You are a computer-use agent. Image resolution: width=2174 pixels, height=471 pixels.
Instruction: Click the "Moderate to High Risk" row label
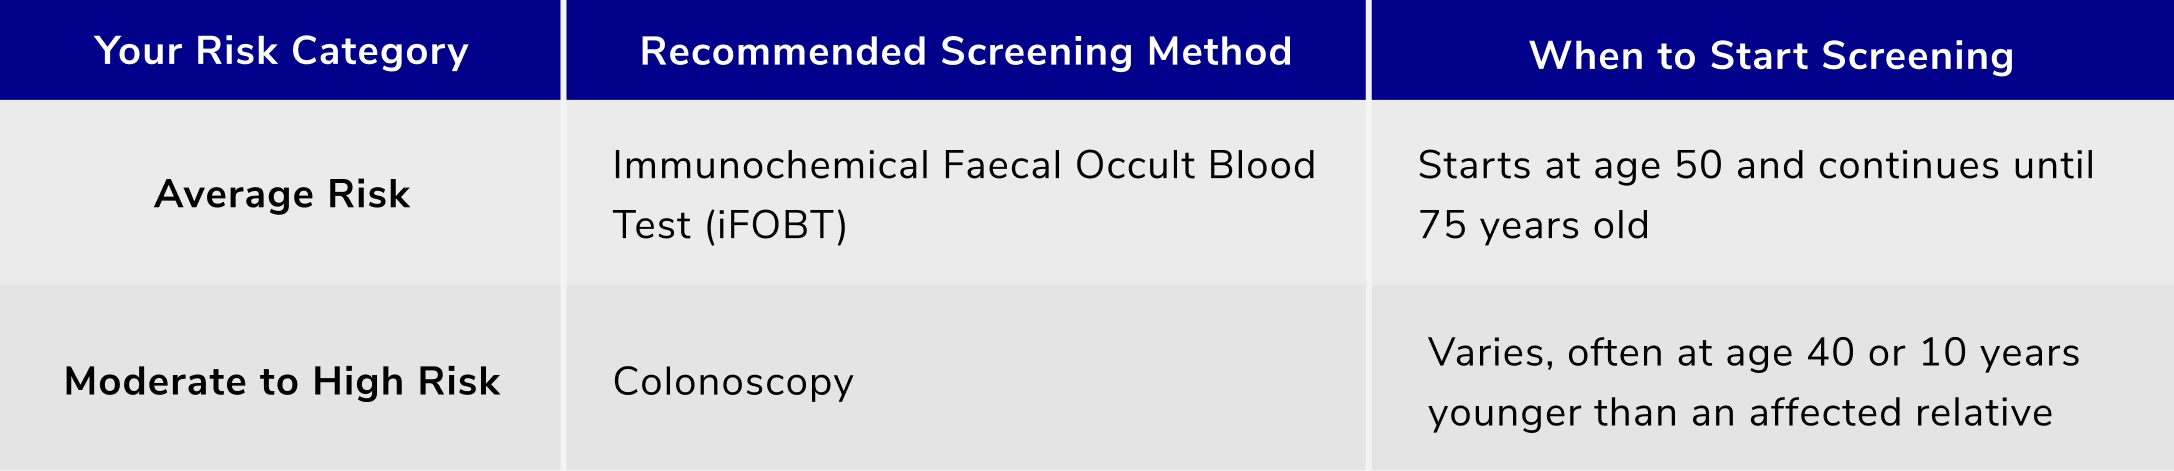click(x=281, y=382)
